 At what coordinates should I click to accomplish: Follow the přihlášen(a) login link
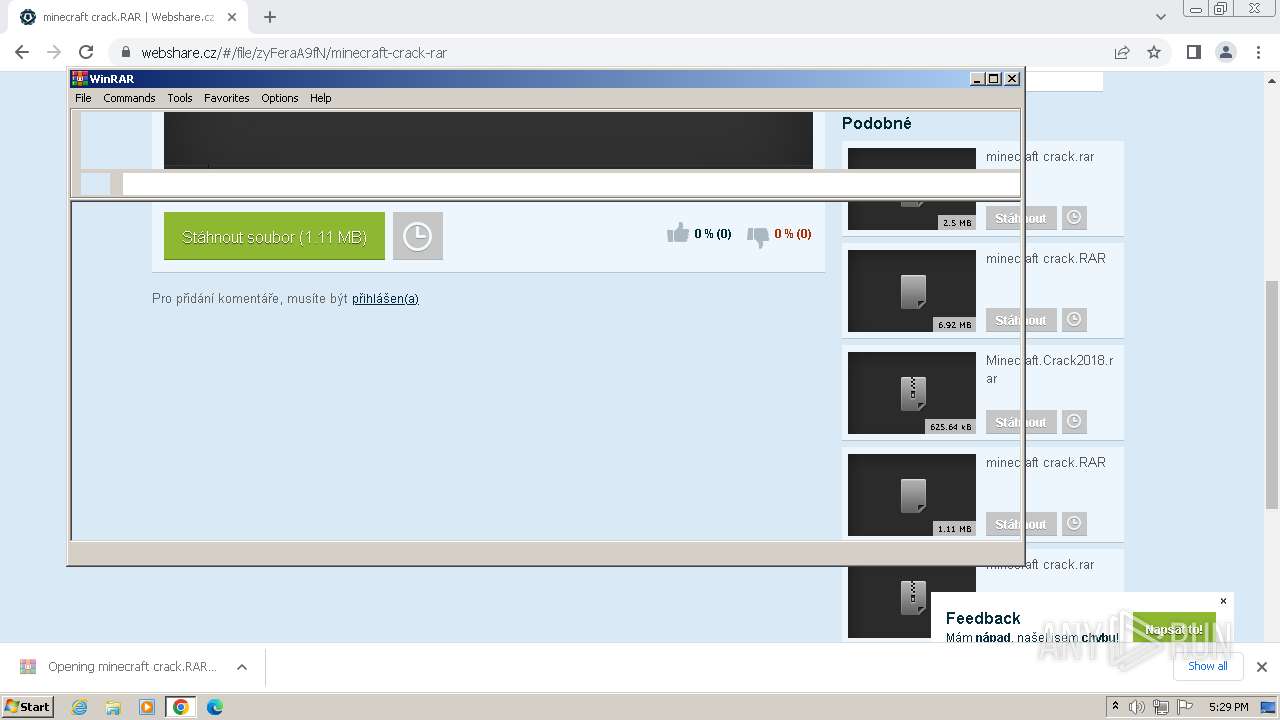coord(385,298)
